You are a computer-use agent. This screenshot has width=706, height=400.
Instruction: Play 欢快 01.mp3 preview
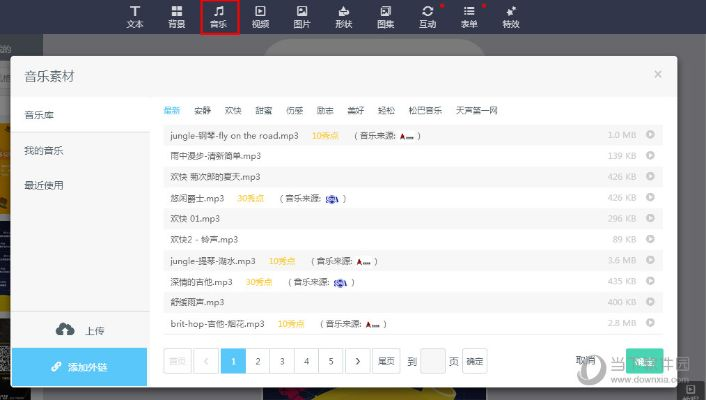click(650, 218)
